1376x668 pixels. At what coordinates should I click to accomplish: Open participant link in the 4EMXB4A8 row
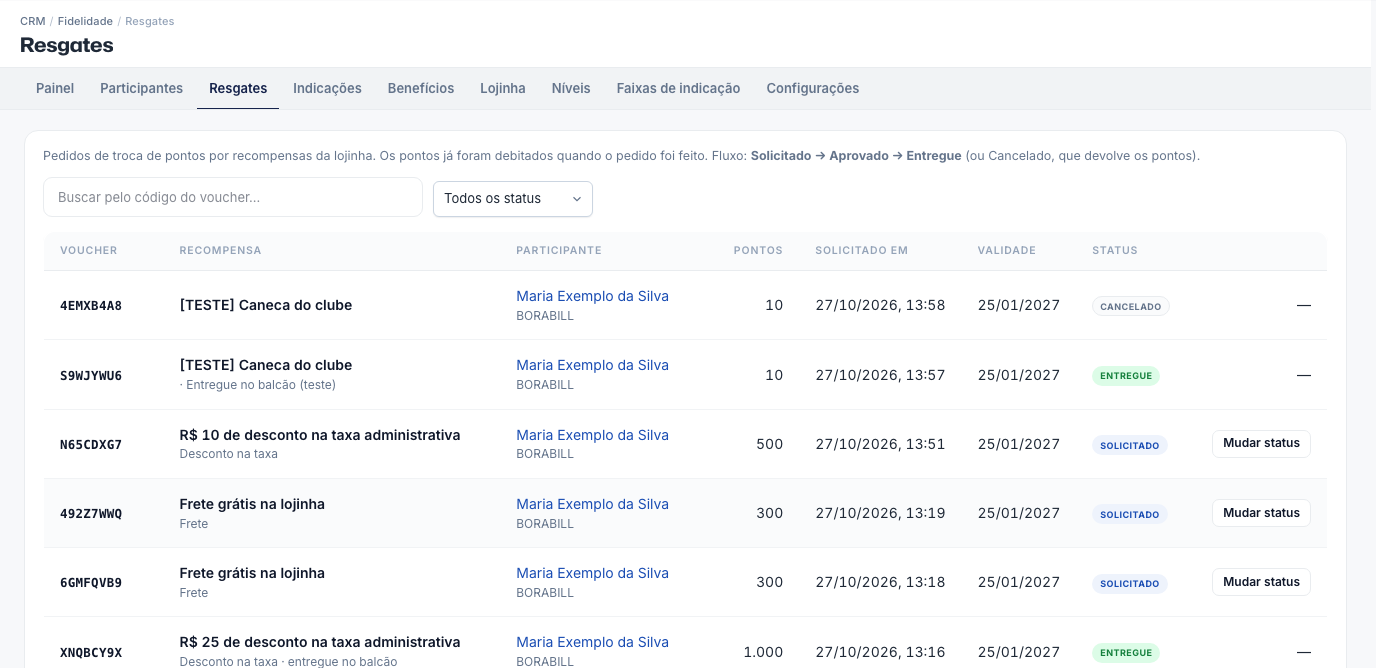point(592,296)
